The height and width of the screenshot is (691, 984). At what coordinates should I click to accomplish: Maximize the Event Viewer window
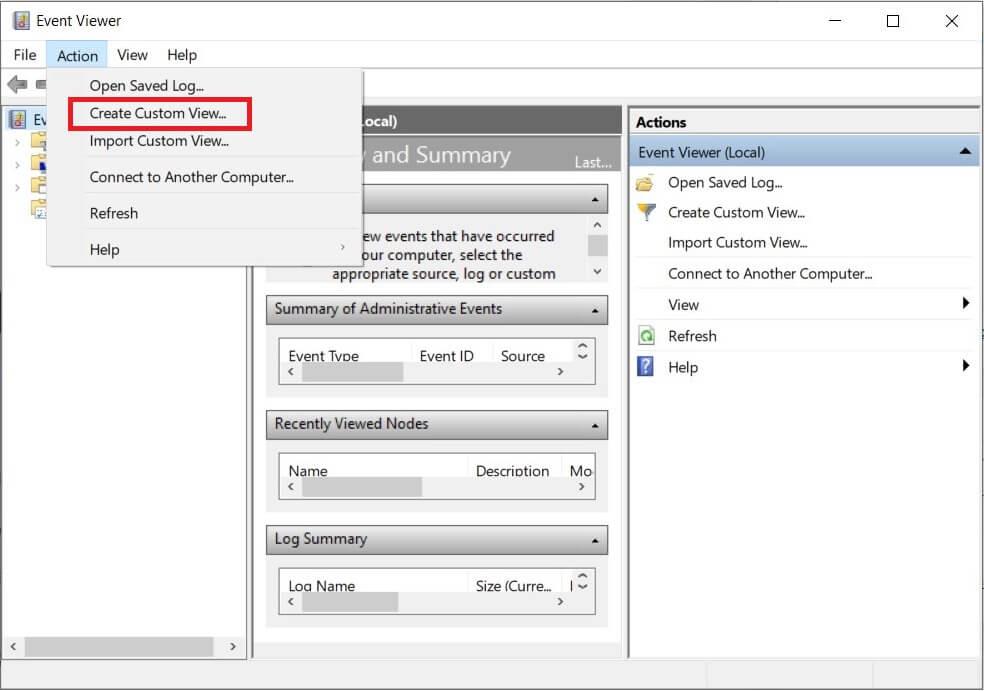click(892, 21)
